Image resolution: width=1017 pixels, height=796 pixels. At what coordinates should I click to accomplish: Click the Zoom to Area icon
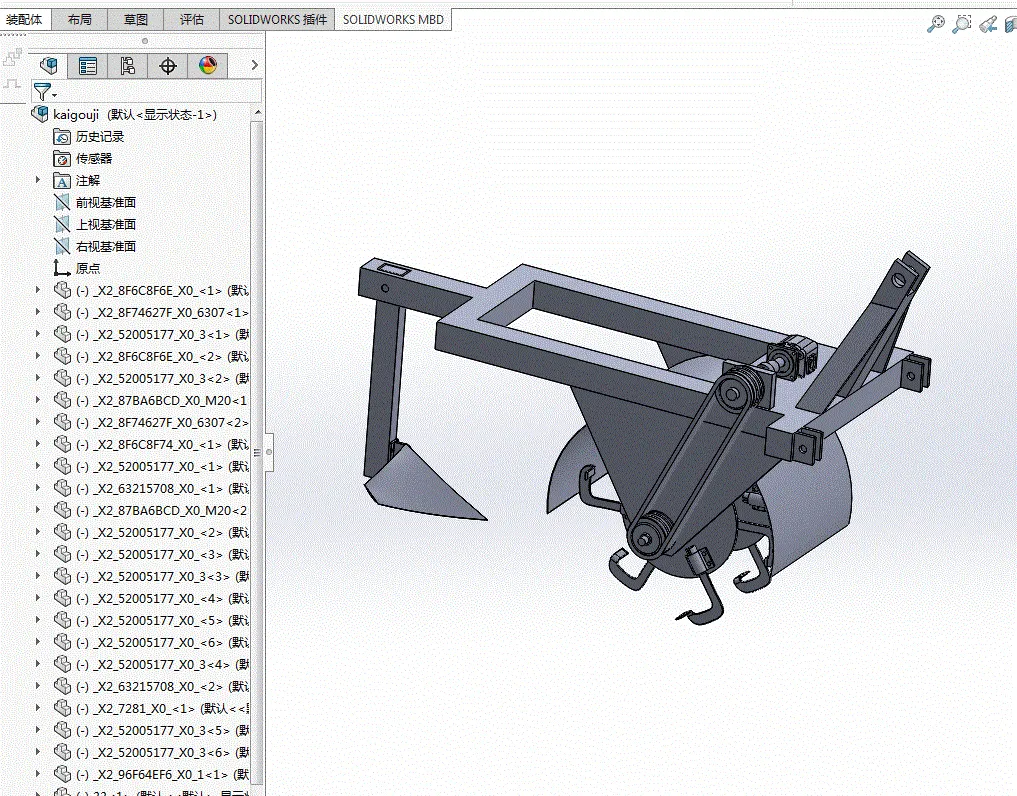tap(962, 25)
